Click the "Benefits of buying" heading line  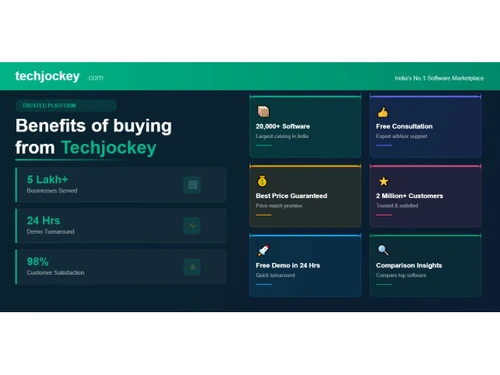click(94, 126)
